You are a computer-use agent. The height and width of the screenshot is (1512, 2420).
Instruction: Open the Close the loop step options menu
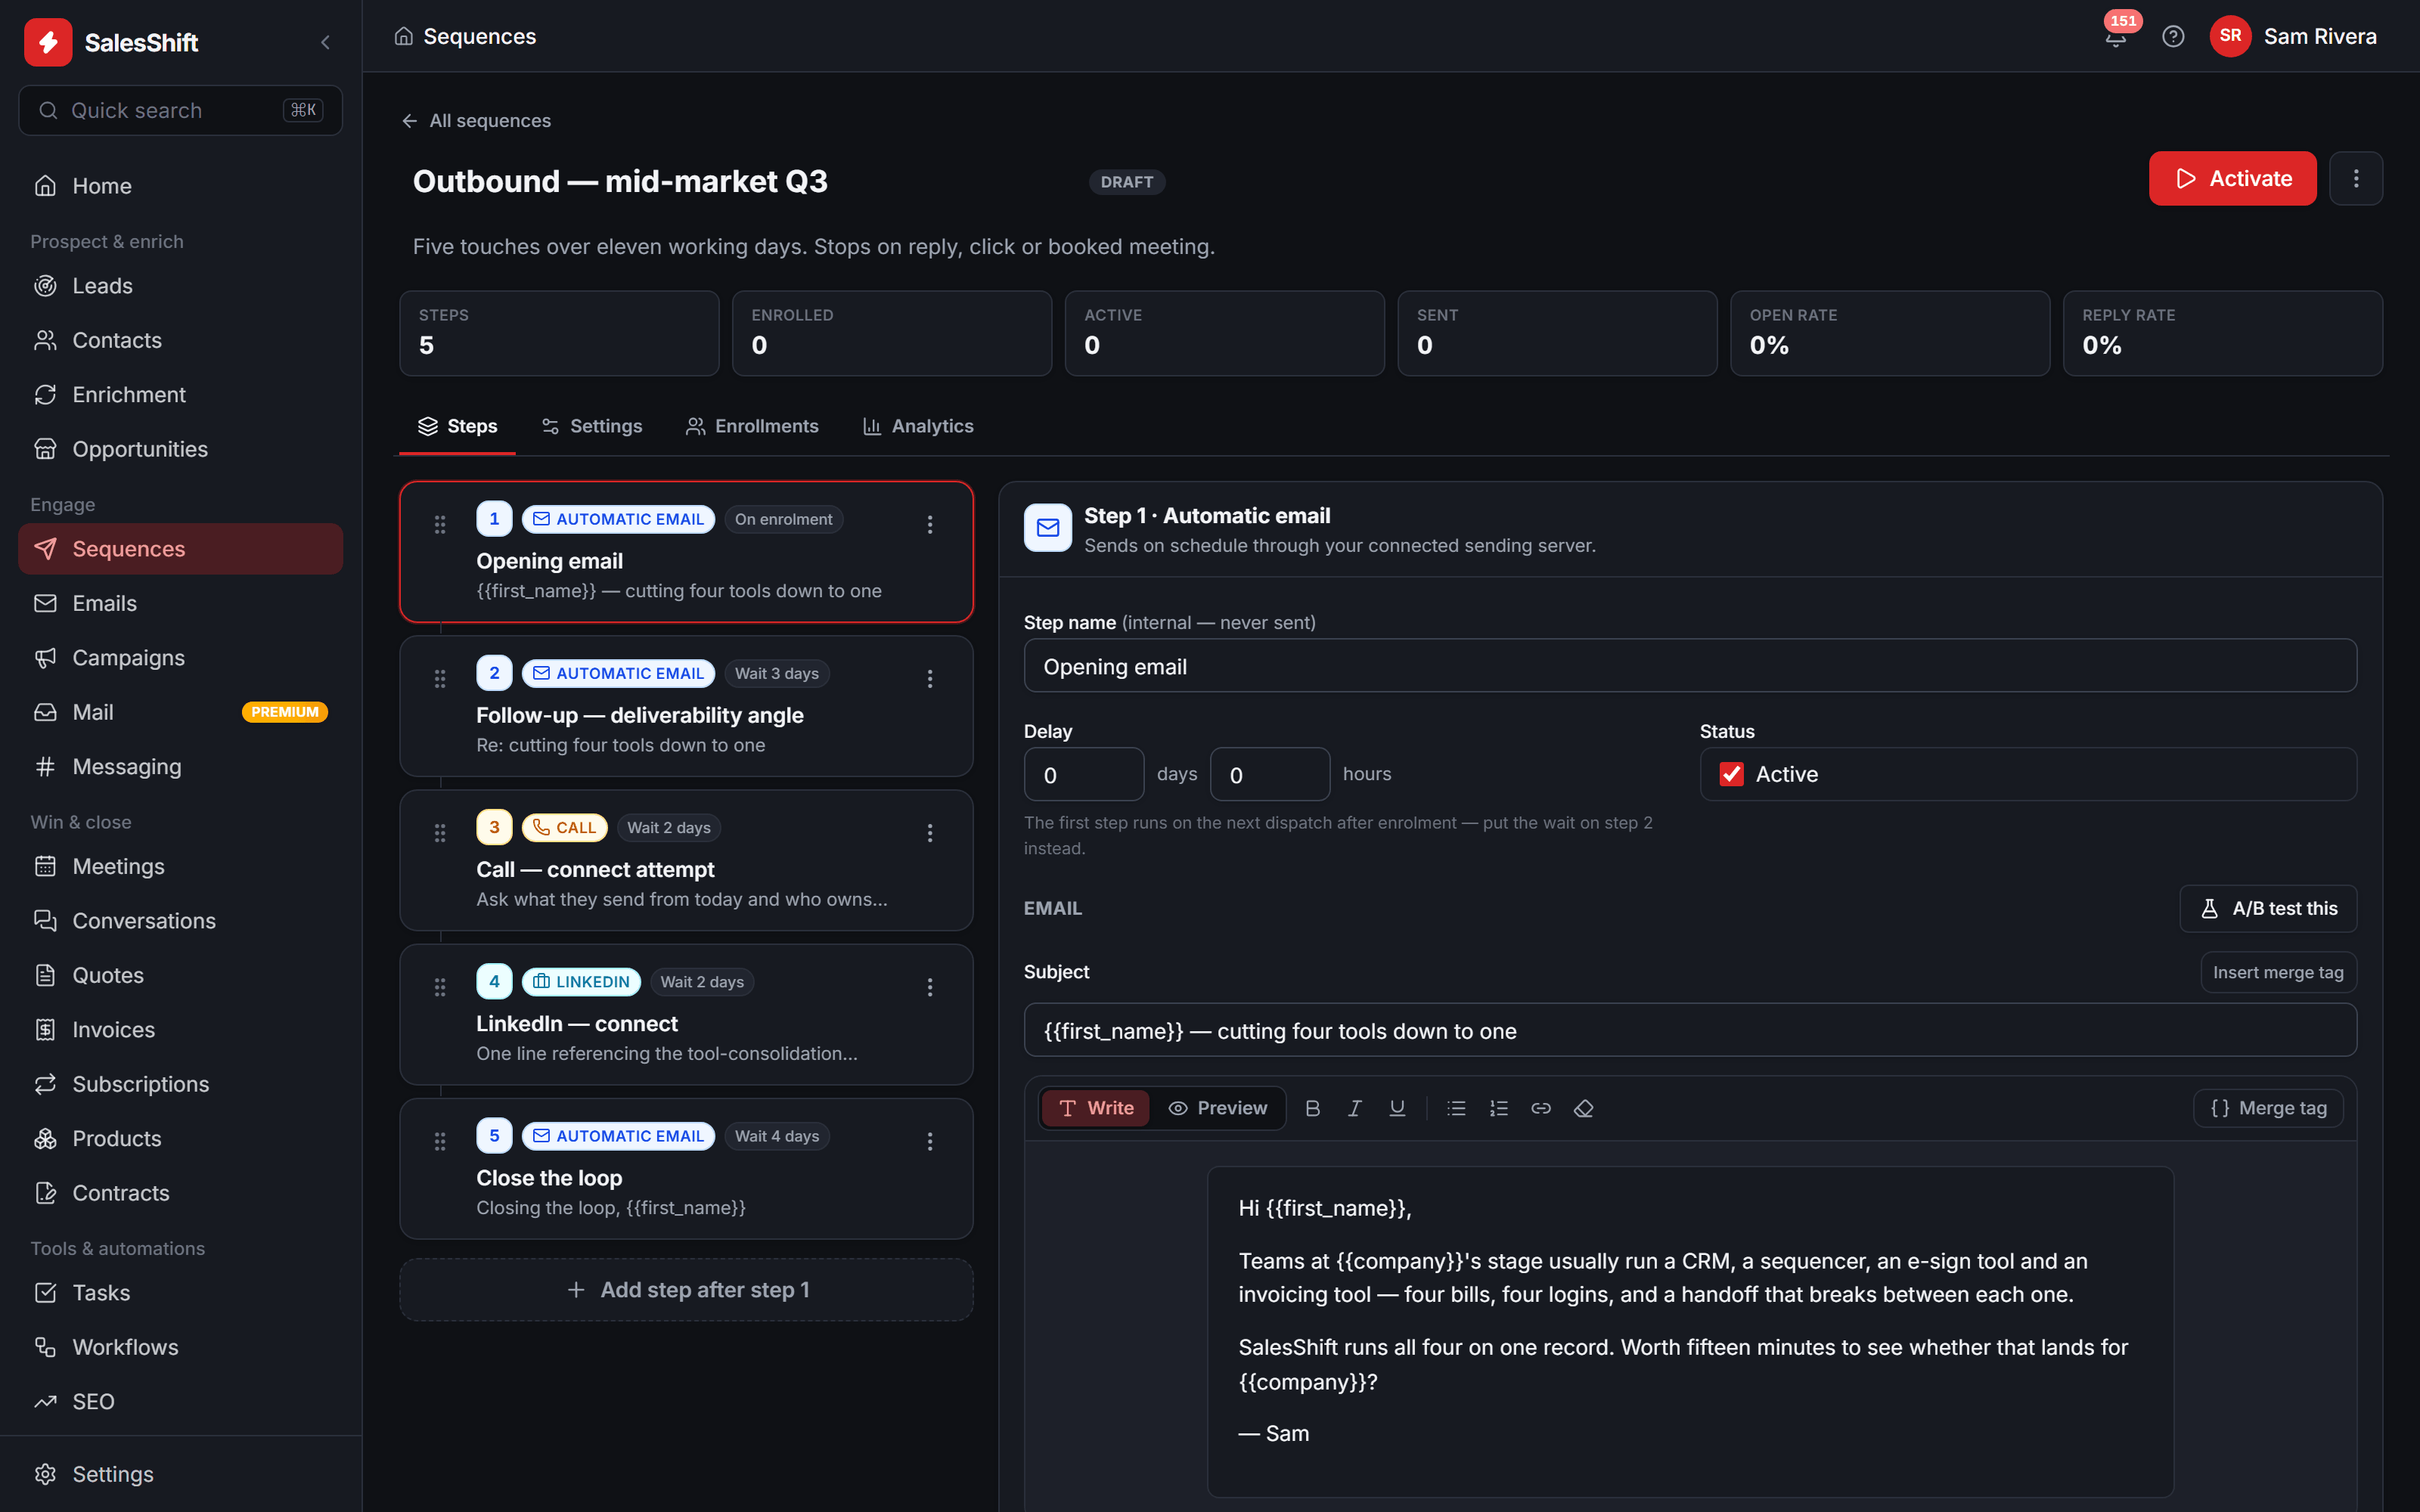coord(930,1141)
